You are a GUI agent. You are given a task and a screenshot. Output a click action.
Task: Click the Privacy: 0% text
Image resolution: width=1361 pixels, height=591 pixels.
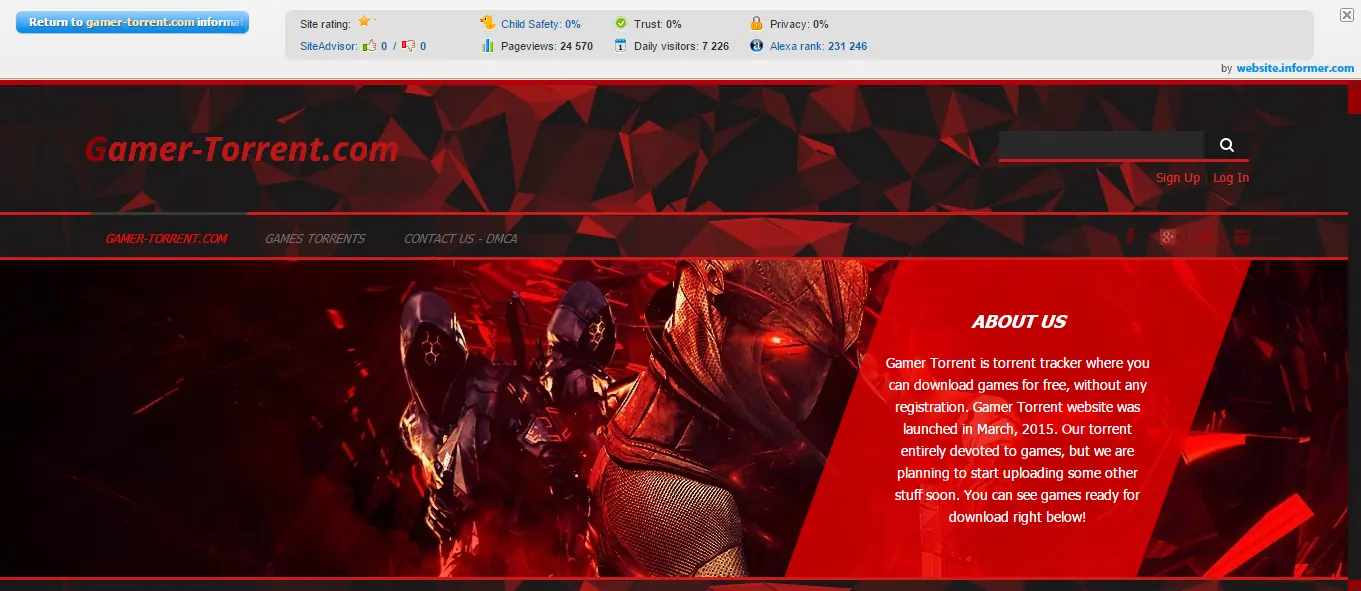pyautogui.click(x=799, y=24)
